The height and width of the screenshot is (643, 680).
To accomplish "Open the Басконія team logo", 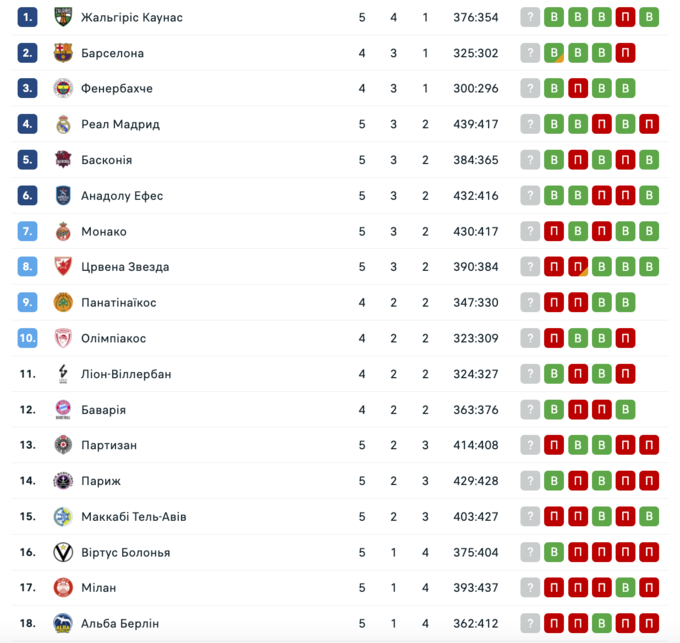I will click(x=63, y=160).
